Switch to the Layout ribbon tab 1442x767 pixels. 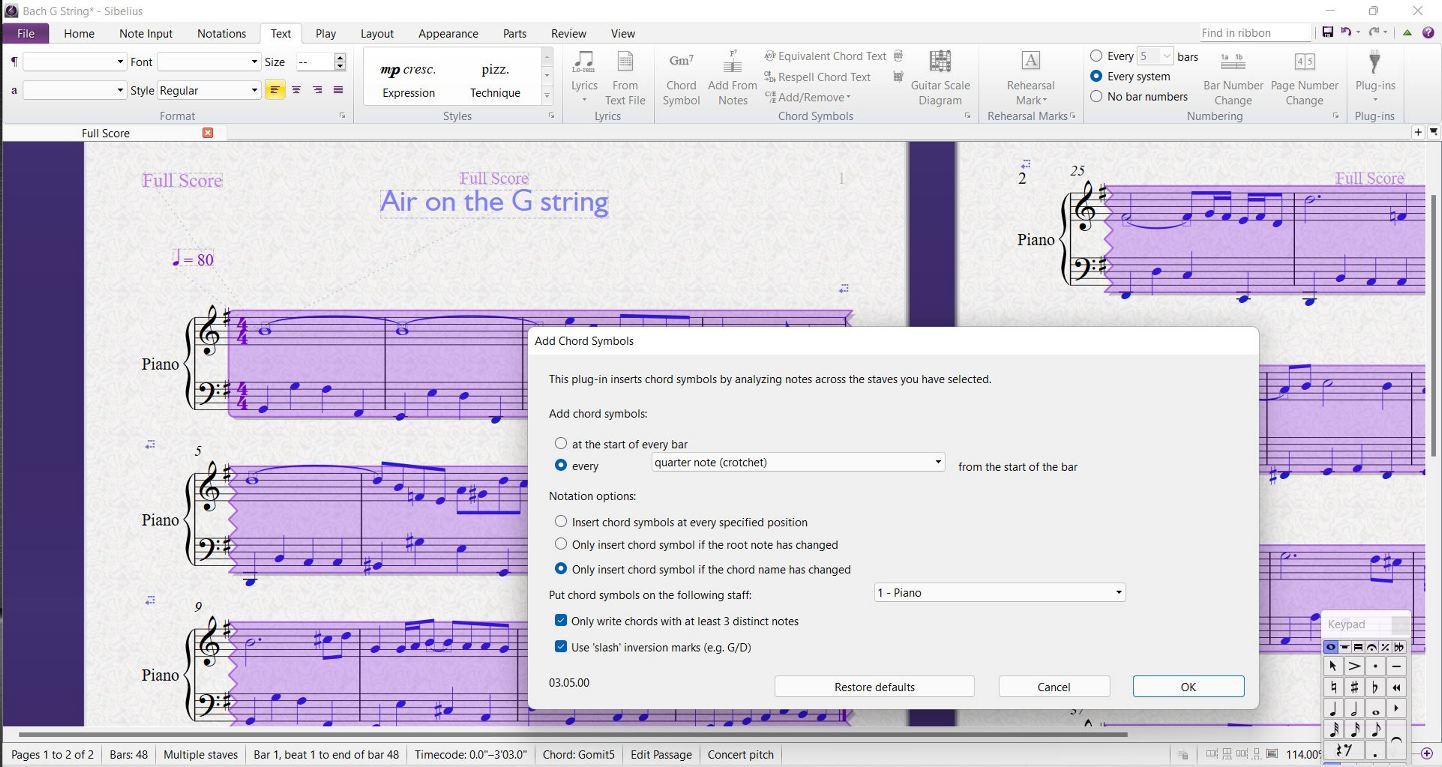pyautogui.click(x=377, y=33)
